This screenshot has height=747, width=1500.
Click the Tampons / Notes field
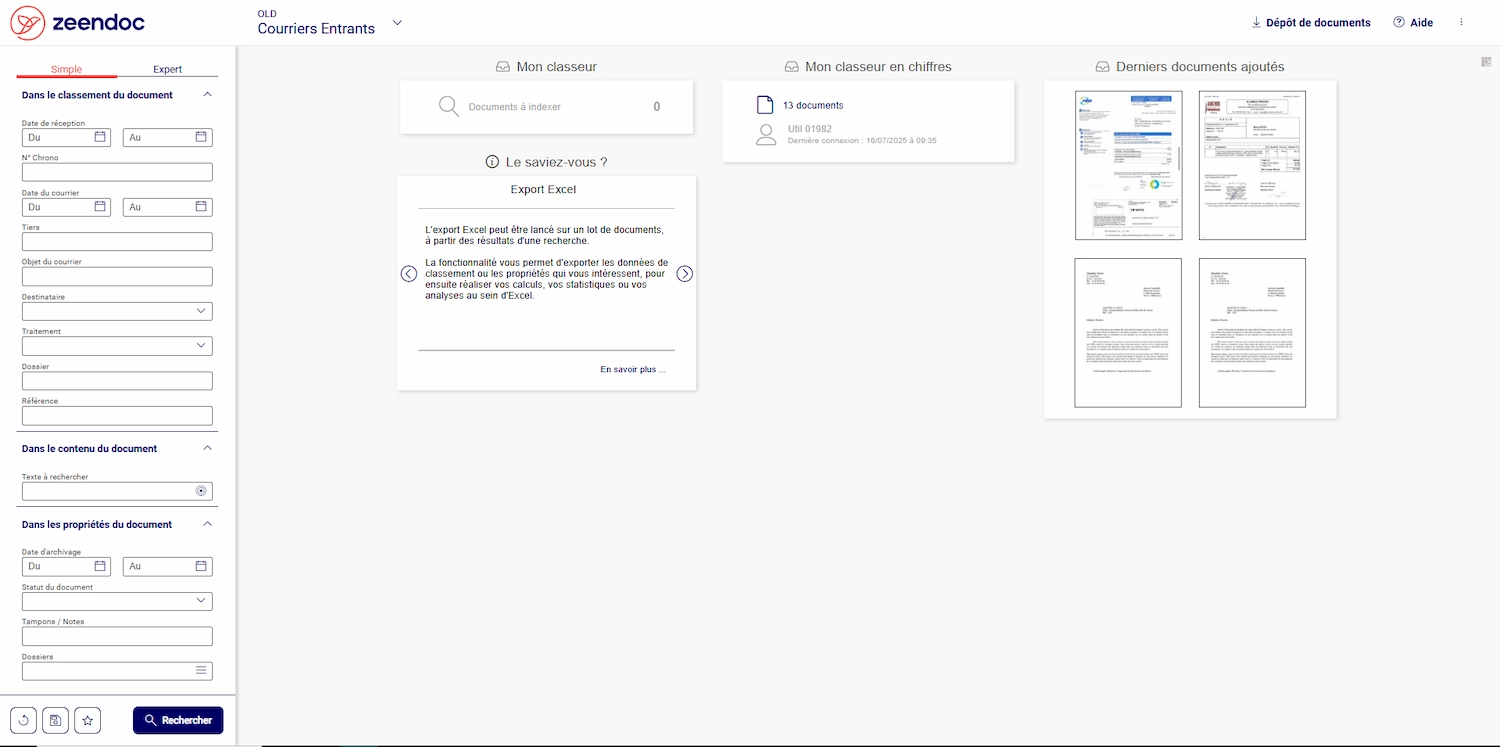(117, 636)
